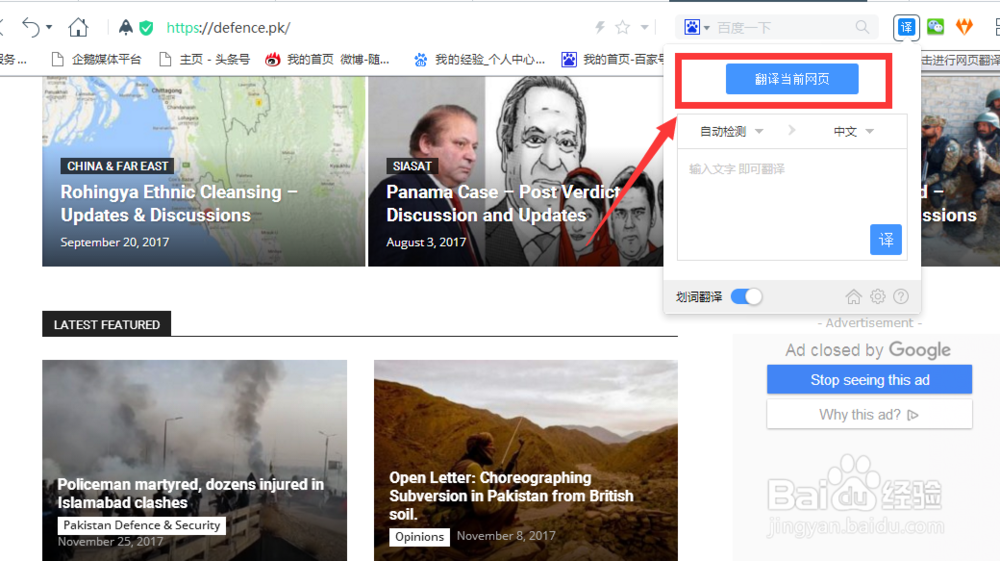Click the 'November 8, 2017' date text
Image resolution: width=1000 pixels, height=561 pixels.
tap(506, 536)
